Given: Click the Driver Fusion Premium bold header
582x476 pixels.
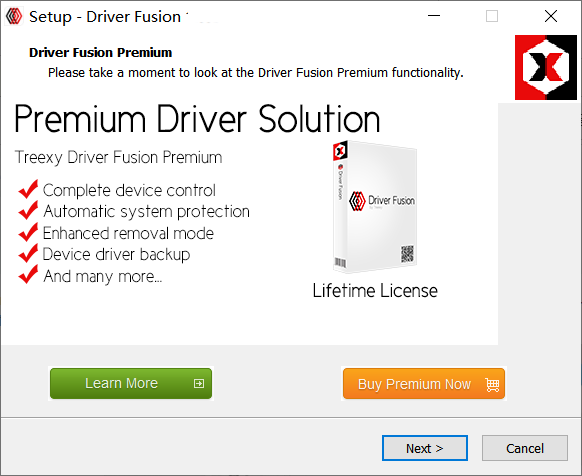Looking at the screenshot, I should (x=101, y=53).
